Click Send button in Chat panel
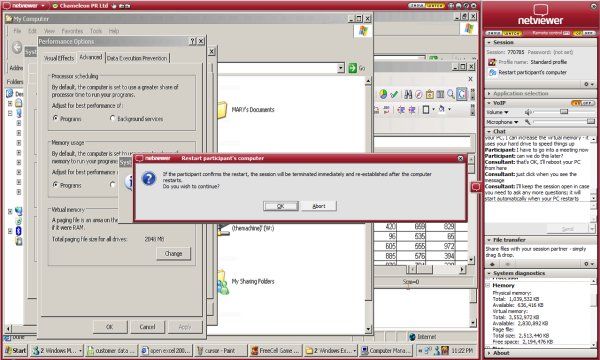Viewport: 600px width, 360px height. pos(567,229)
